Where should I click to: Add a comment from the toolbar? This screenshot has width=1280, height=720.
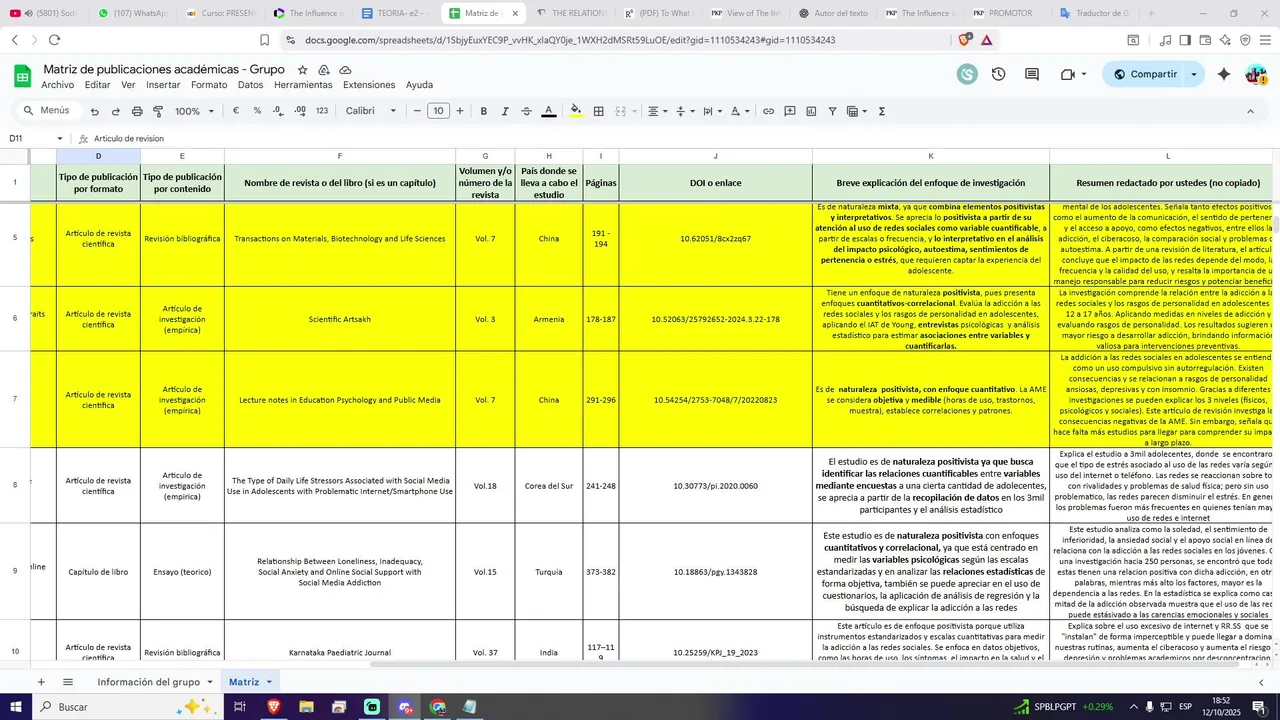pos(790,111)
